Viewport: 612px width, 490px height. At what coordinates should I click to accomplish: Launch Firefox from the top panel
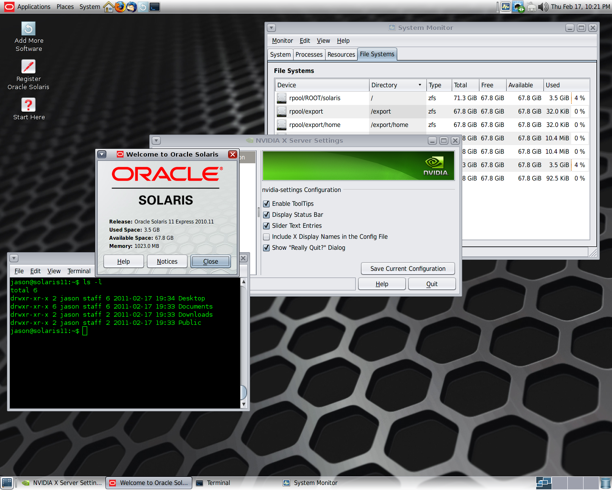pos(120,7)
